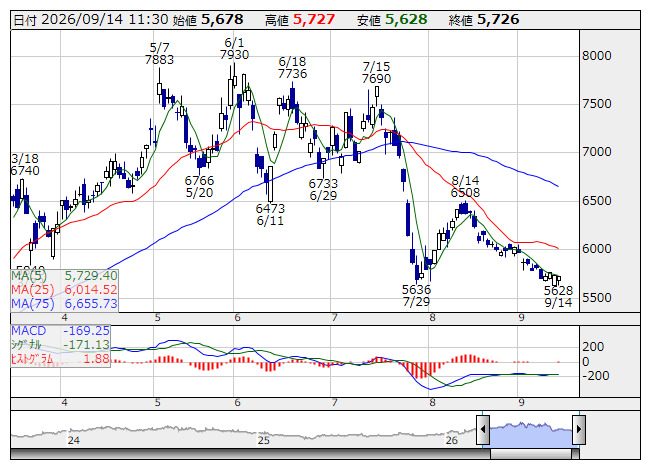Click the 6766 5/20 low label
The image size is (653, 470).
point(199,187)
